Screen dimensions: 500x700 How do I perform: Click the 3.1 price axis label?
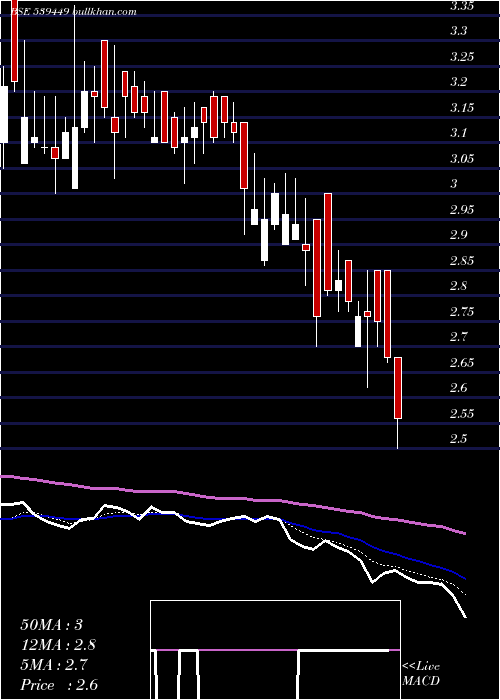tap(458, 133)
